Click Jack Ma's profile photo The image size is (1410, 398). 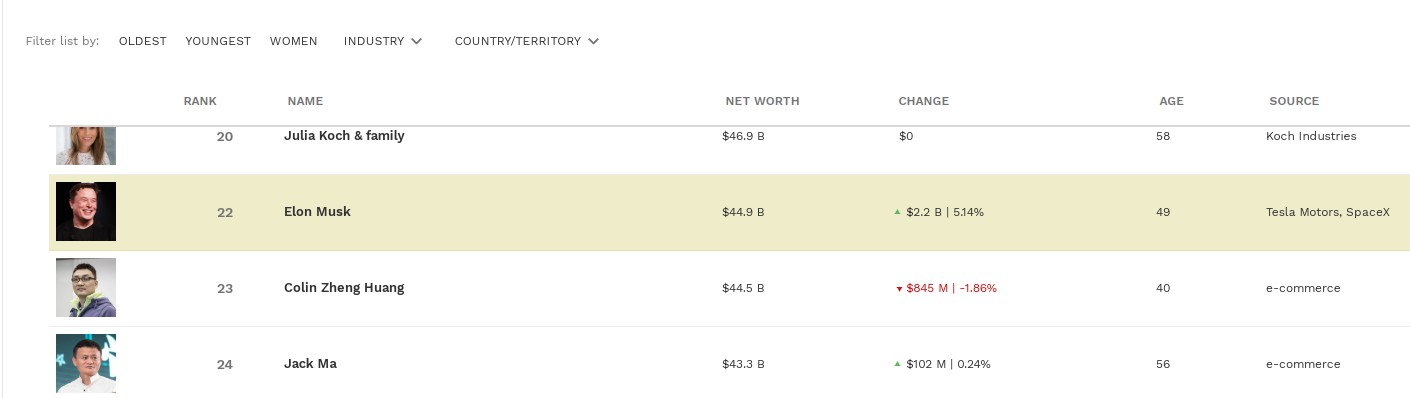click(86, 363)
